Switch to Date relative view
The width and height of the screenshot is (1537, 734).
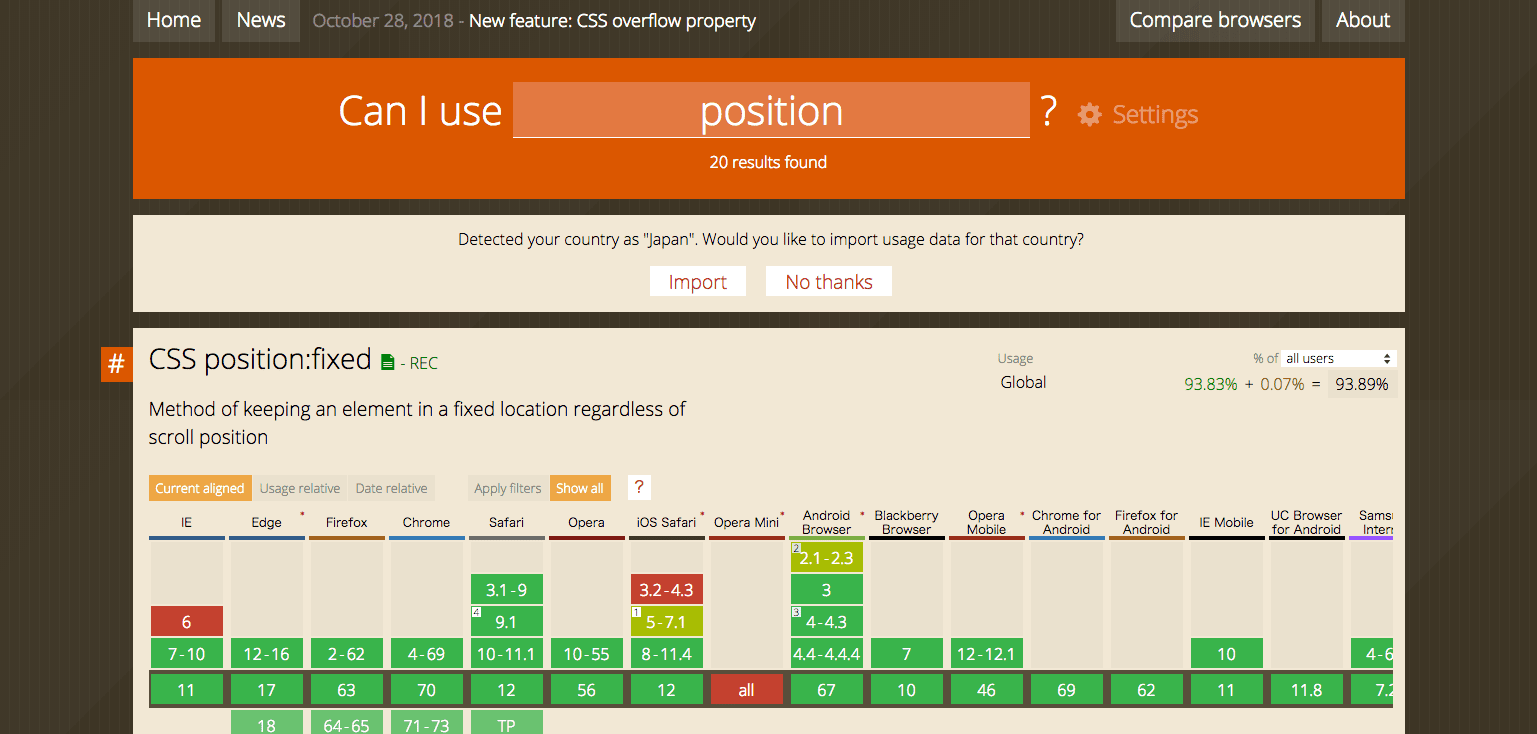[x=391, y=488]
